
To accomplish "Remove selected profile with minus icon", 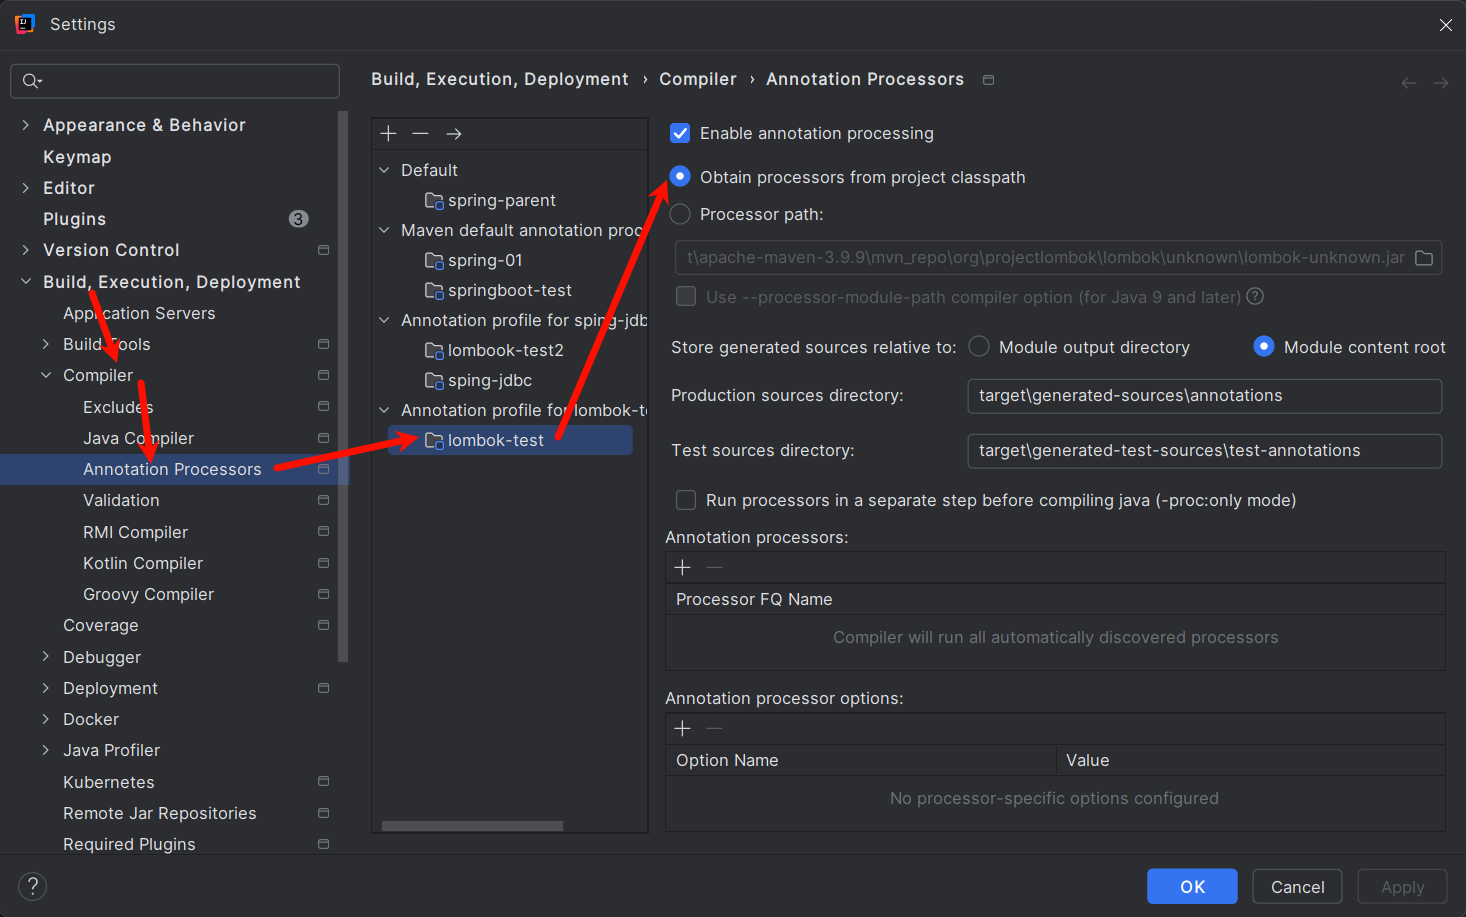I will click(x=421, y=134).
